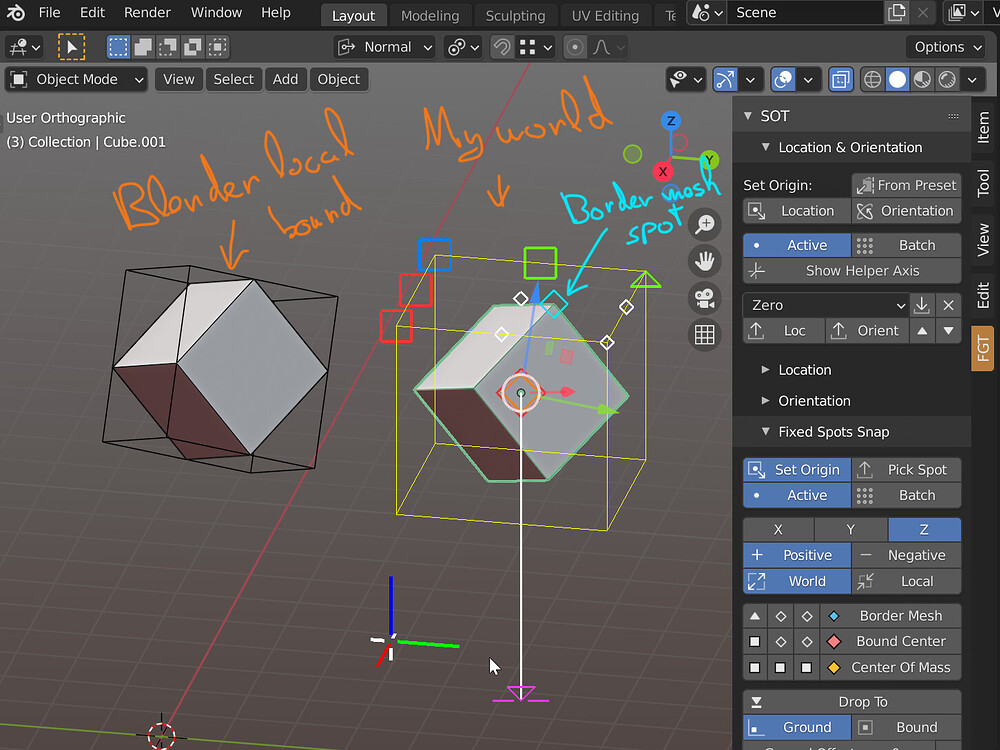Screen dimensions: 1000x750
Task: Click the Z axis on navigation gizmo
Action: click(670, 121)
